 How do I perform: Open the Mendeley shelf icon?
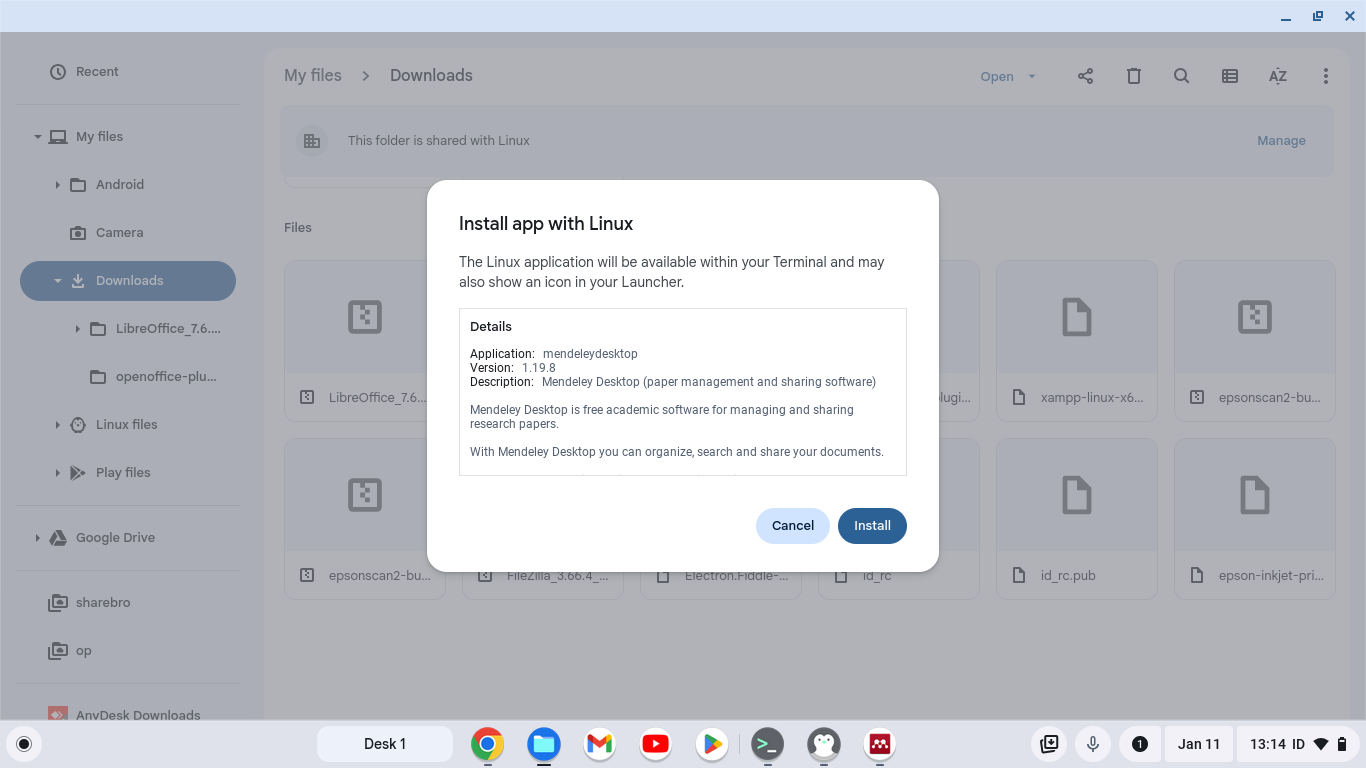(x=880, y=744)
